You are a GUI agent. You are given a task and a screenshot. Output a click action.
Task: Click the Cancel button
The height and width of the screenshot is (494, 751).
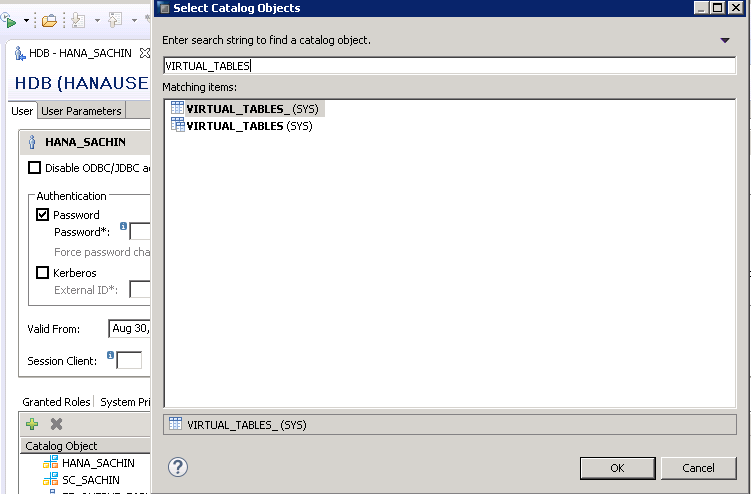pyautogui.click(x=698, y=468)
